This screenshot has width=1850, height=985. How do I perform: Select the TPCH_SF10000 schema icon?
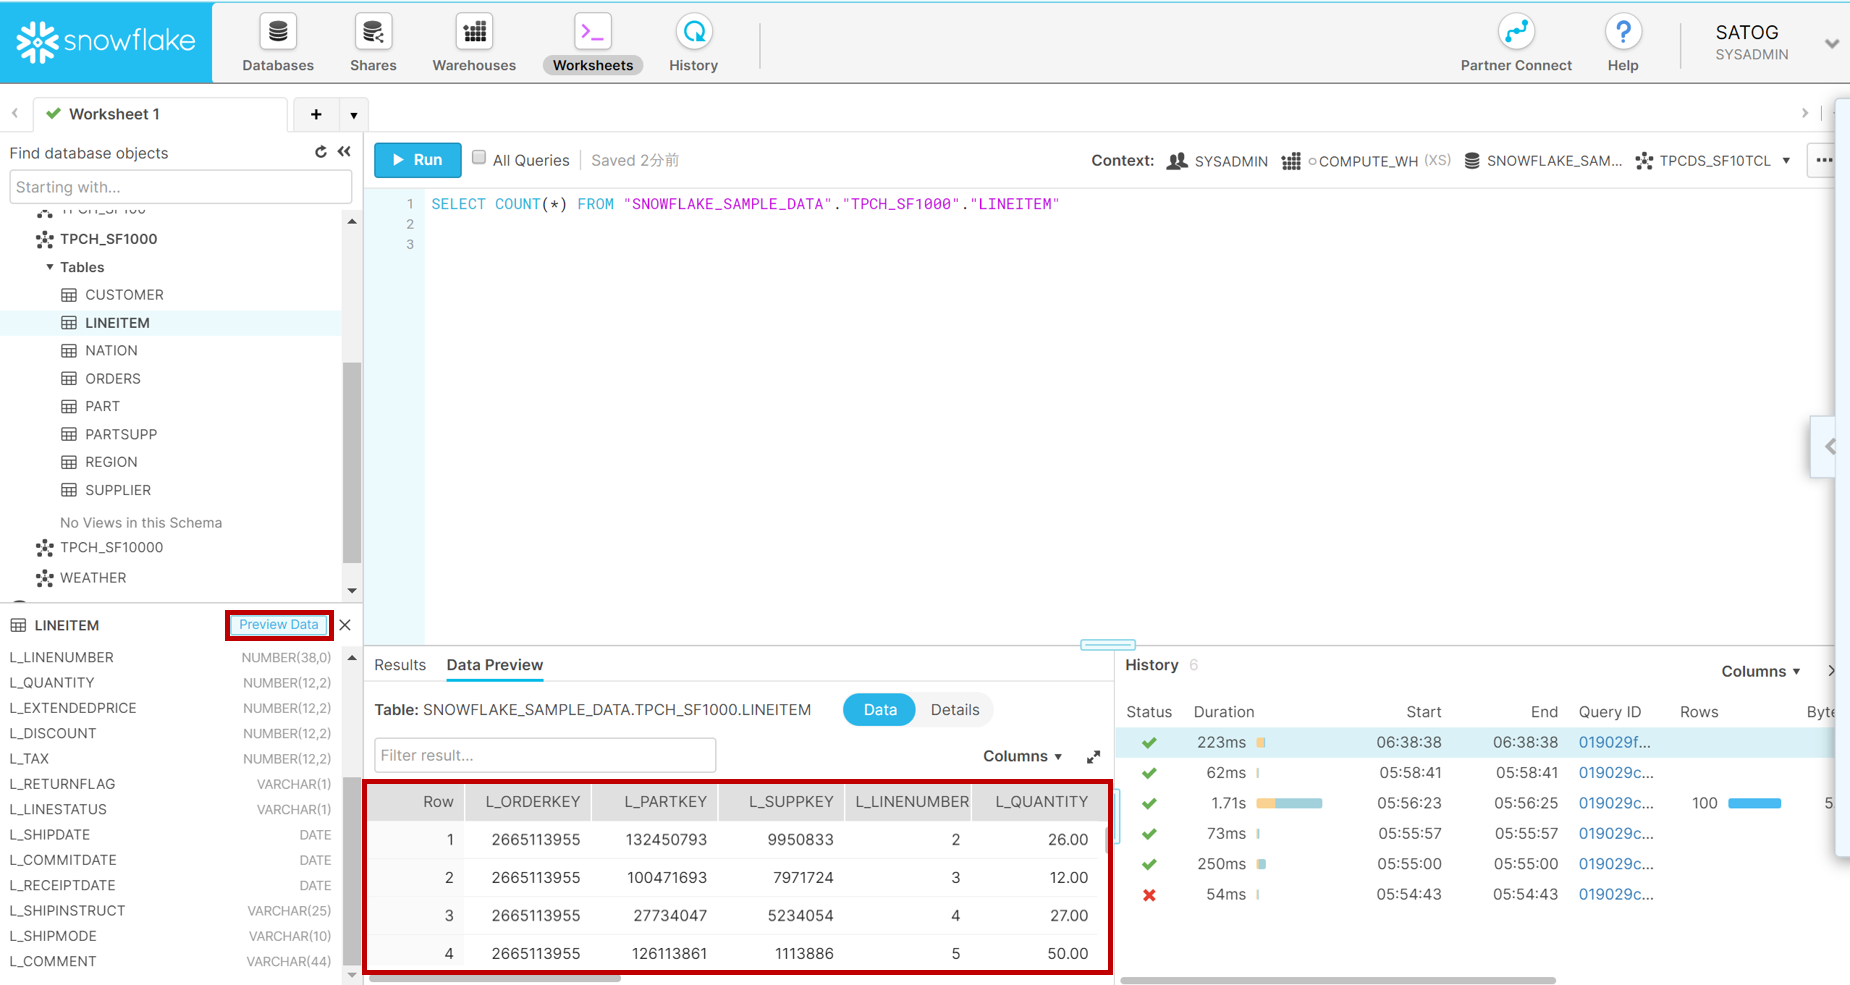click(x=45, y=548)
